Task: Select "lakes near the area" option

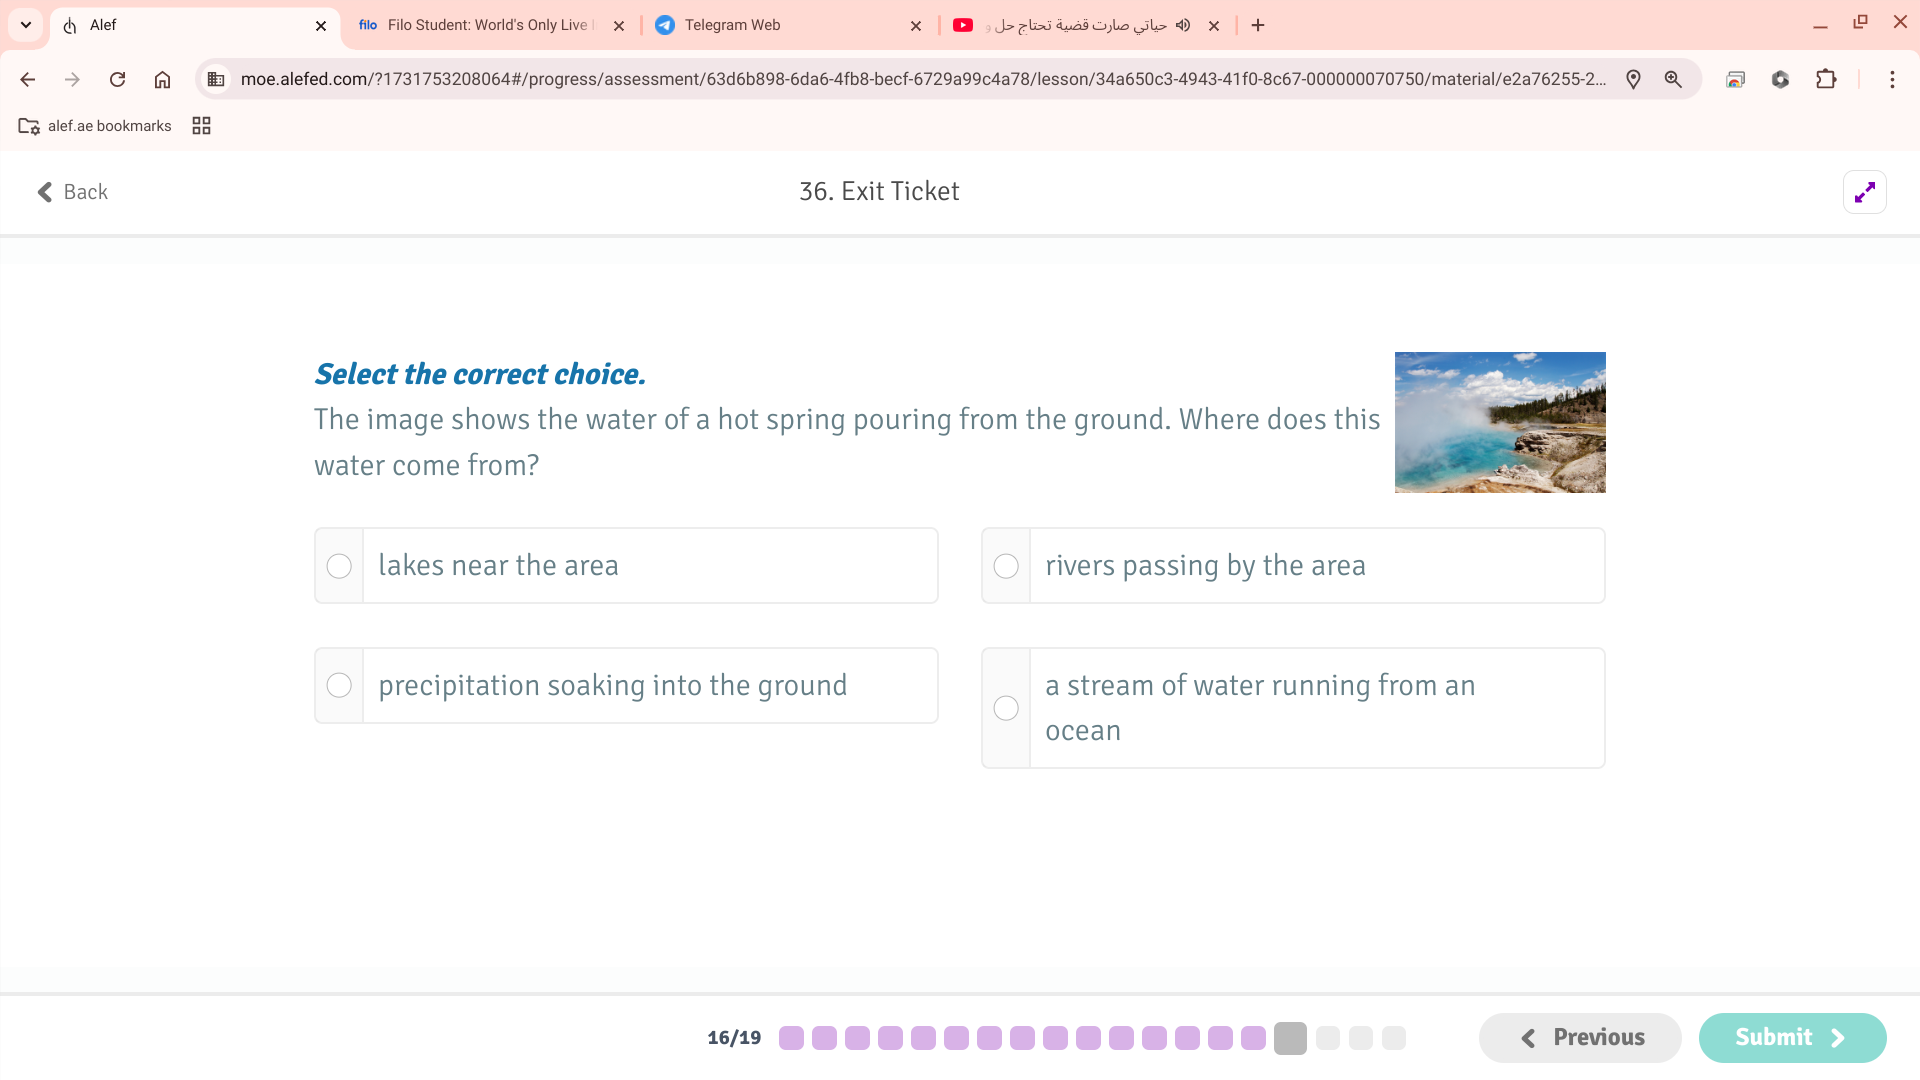Action: tap(339, 566)
